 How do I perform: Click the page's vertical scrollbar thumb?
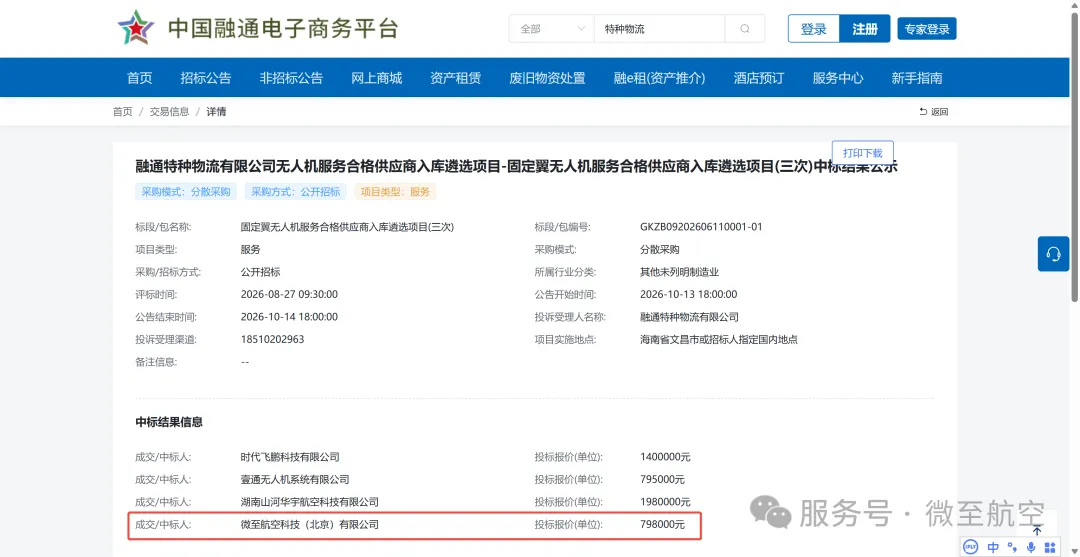coord(1074,155)
